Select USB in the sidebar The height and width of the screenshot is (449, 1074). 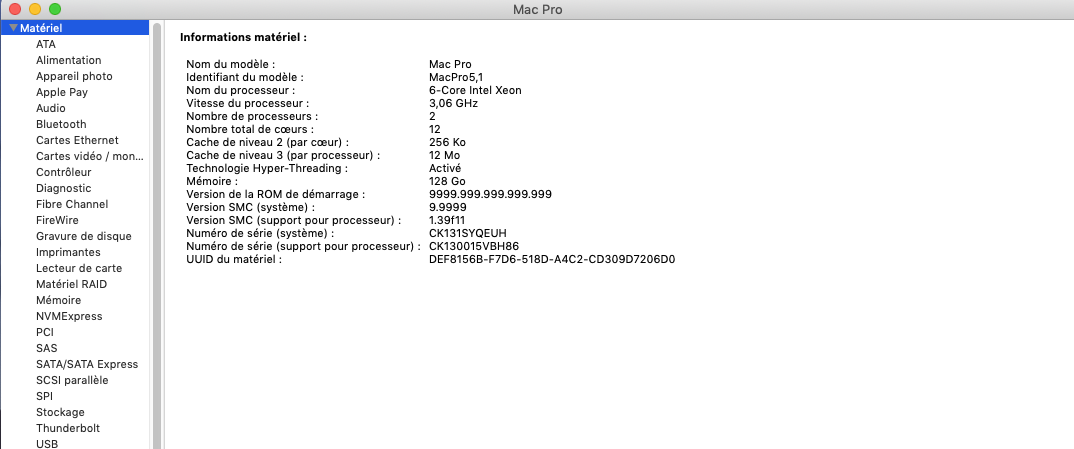click(47, 444)
